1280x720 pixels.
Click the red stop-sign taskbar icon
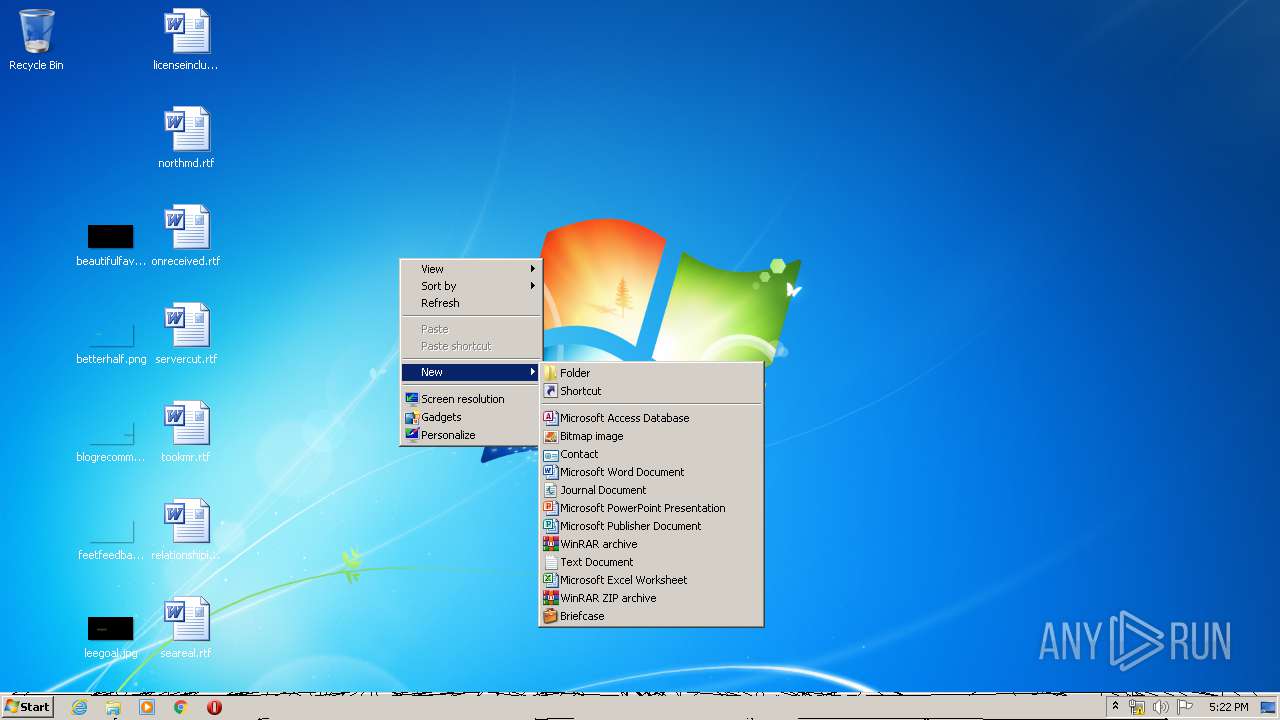point(214,707)
